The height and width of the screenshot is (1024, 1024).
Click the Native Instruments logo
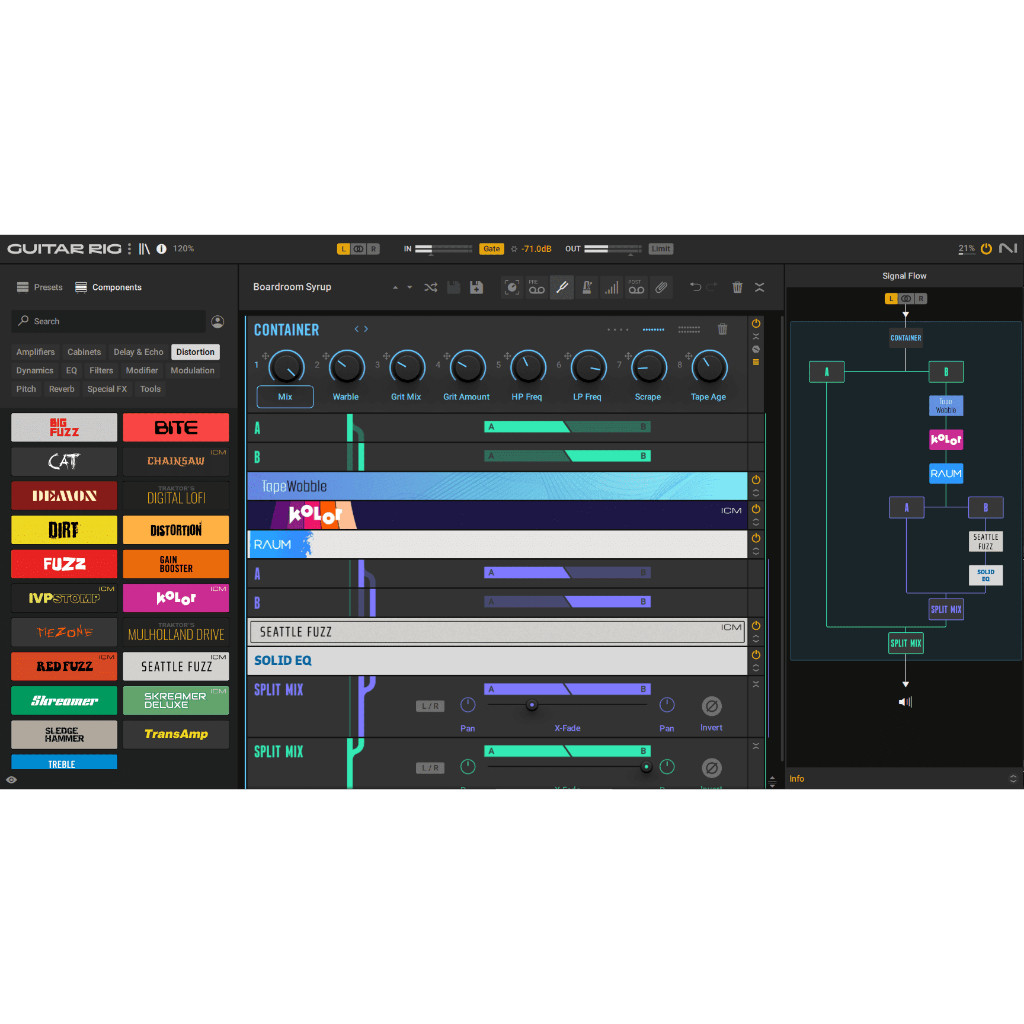pos(1008,248)
